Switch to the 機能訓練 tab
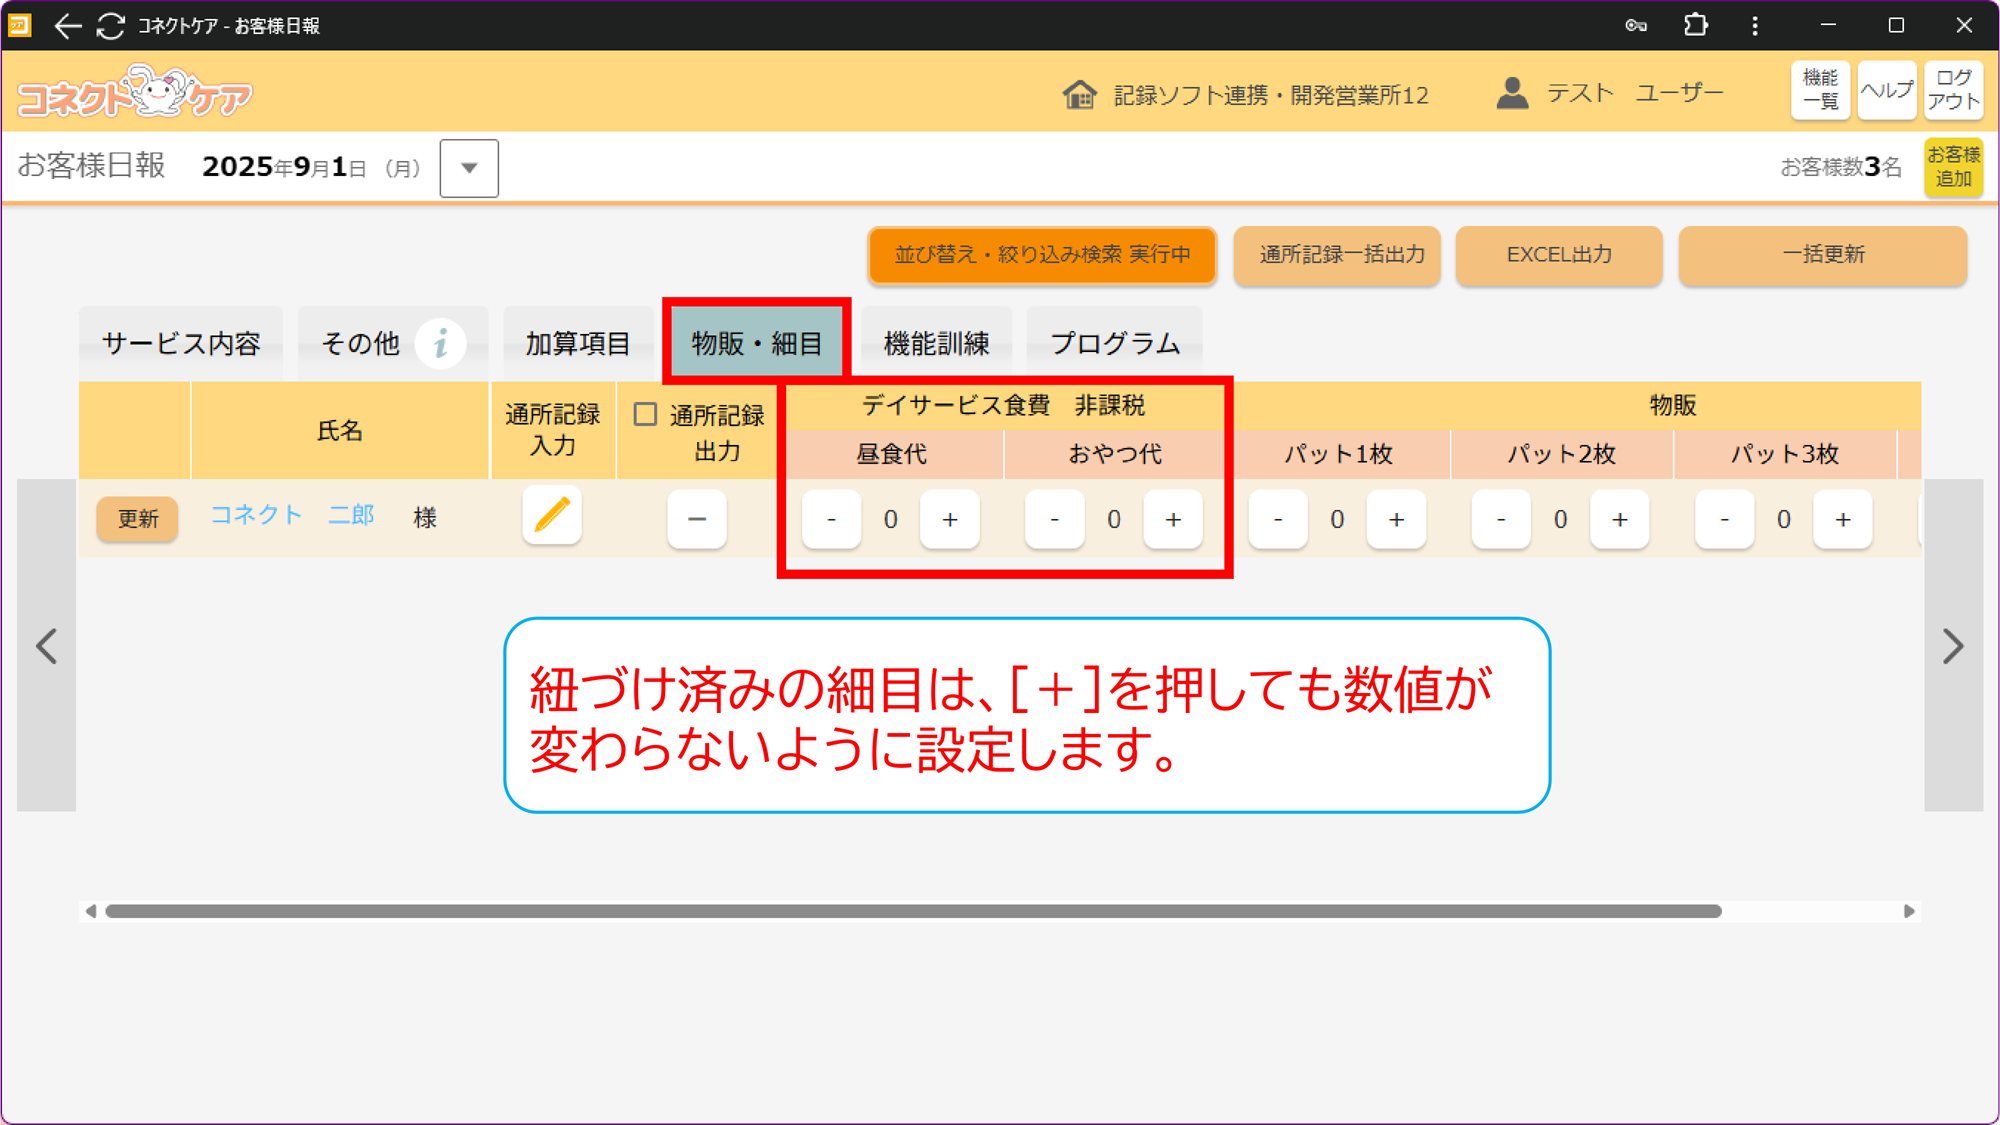The image size is (2000, 1125). (936, 344)
